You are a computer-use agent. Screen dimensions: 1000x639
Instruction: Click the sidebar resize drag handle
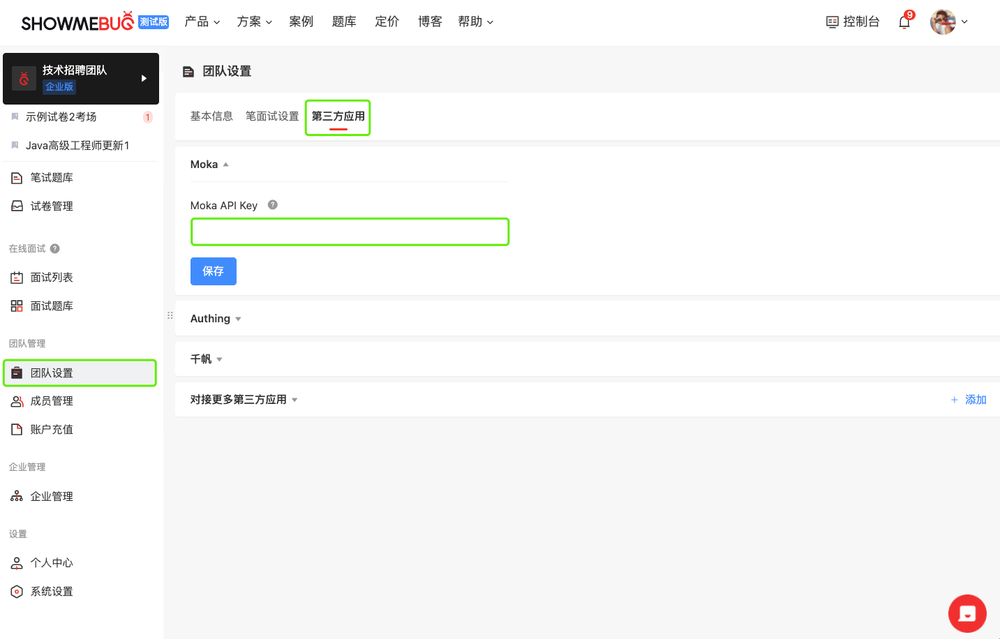tap(169, 316)
